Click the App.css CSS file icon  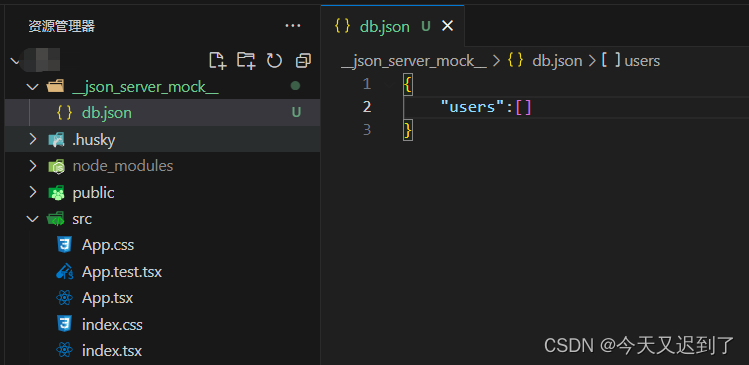point(64,245)
